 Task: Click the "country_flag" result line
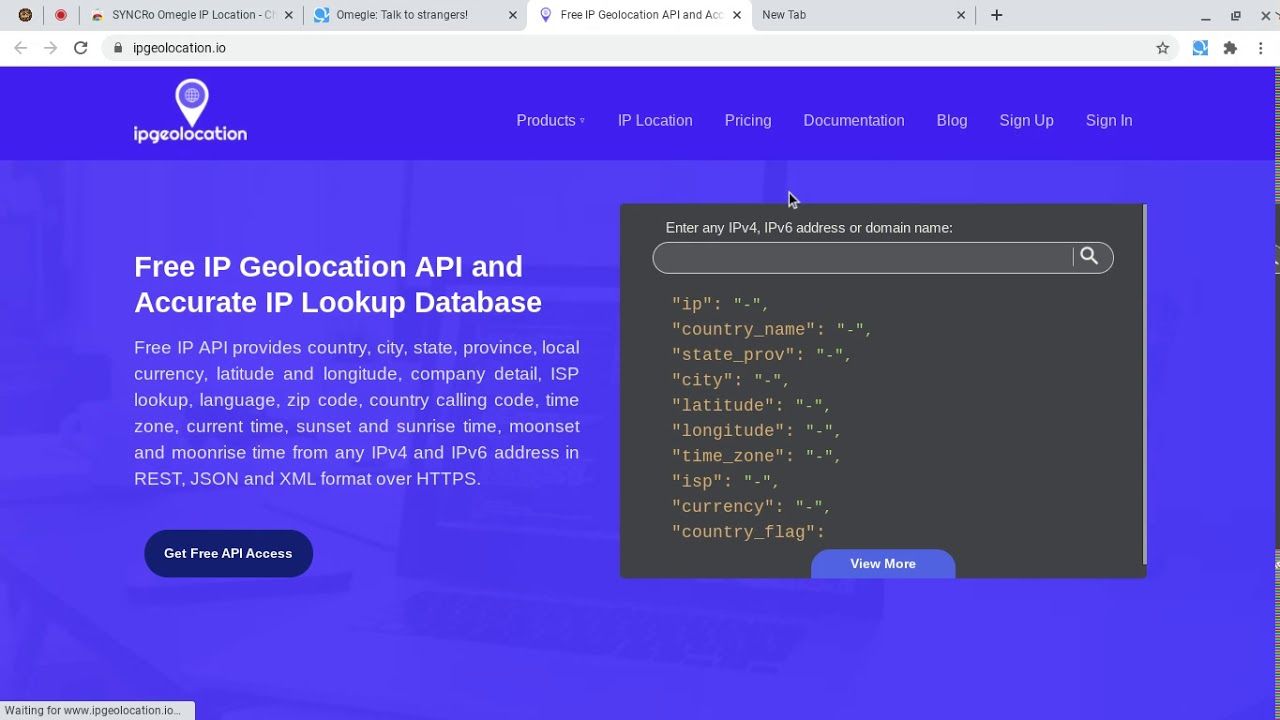click(749, 532)
